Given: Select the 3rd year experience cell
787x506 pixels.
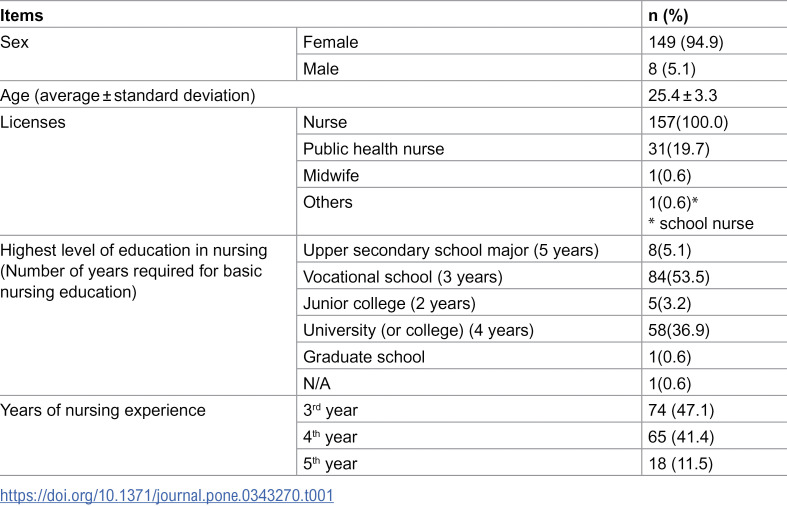Looking at the screenshot, I should click(x=469, y=410).
